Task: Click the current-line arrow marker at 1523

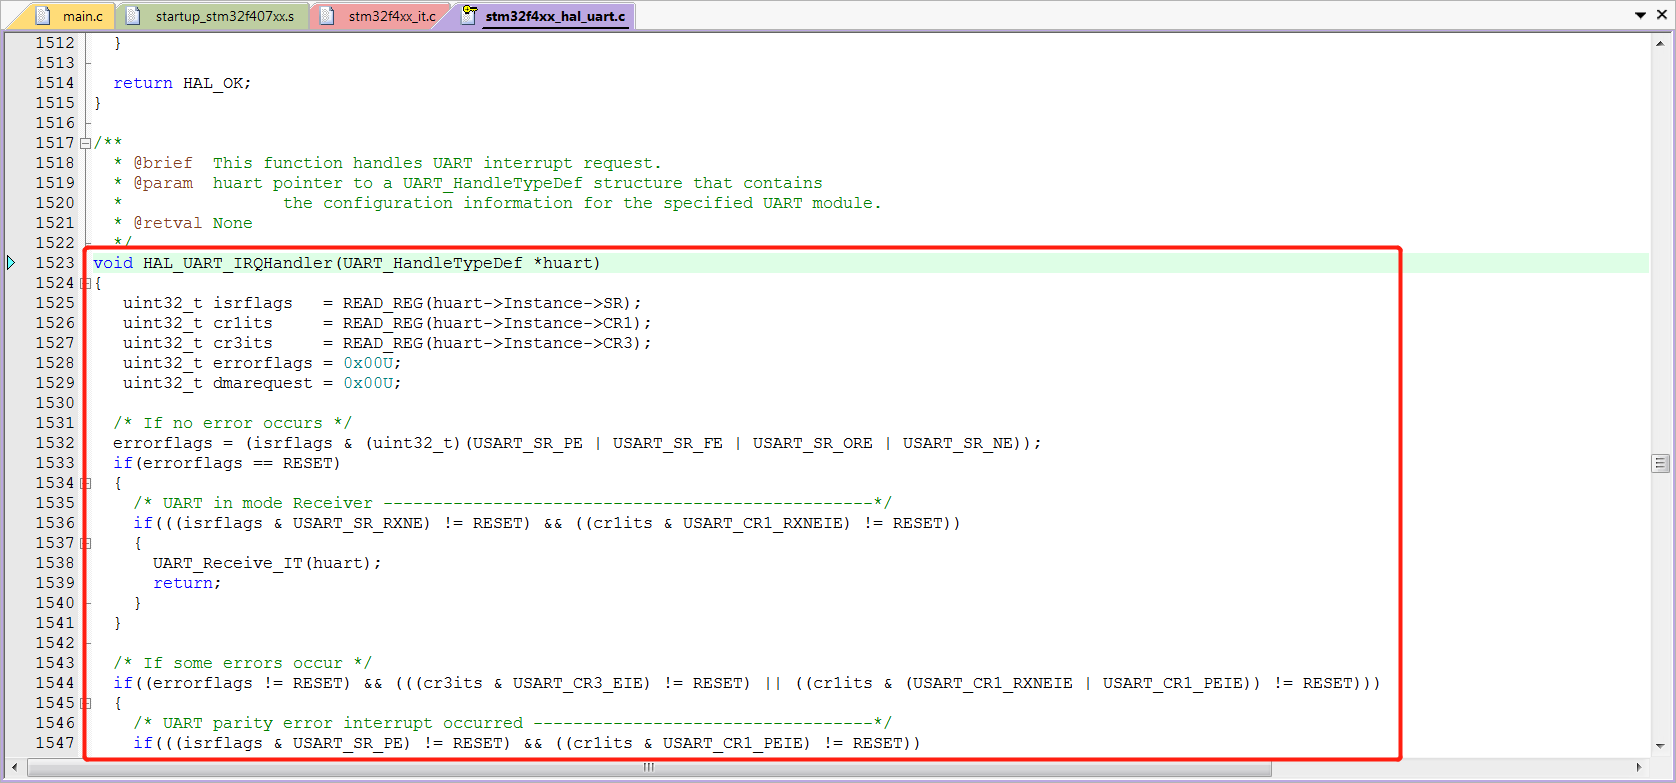Action: pos(11,263)
